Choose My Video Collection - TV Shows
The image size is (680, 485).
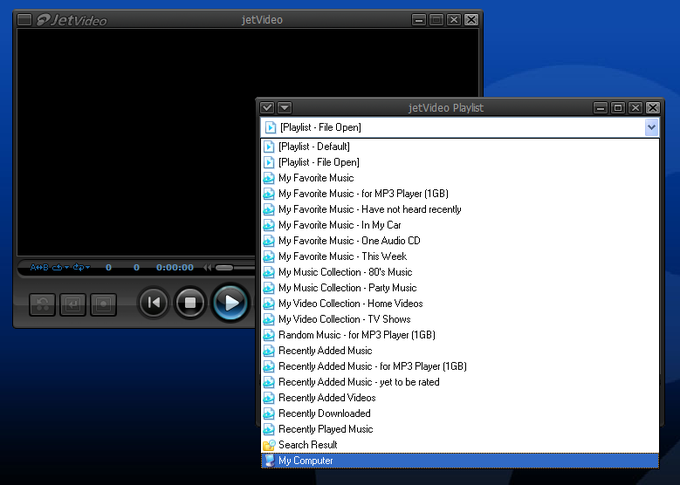tap(460, 319)
